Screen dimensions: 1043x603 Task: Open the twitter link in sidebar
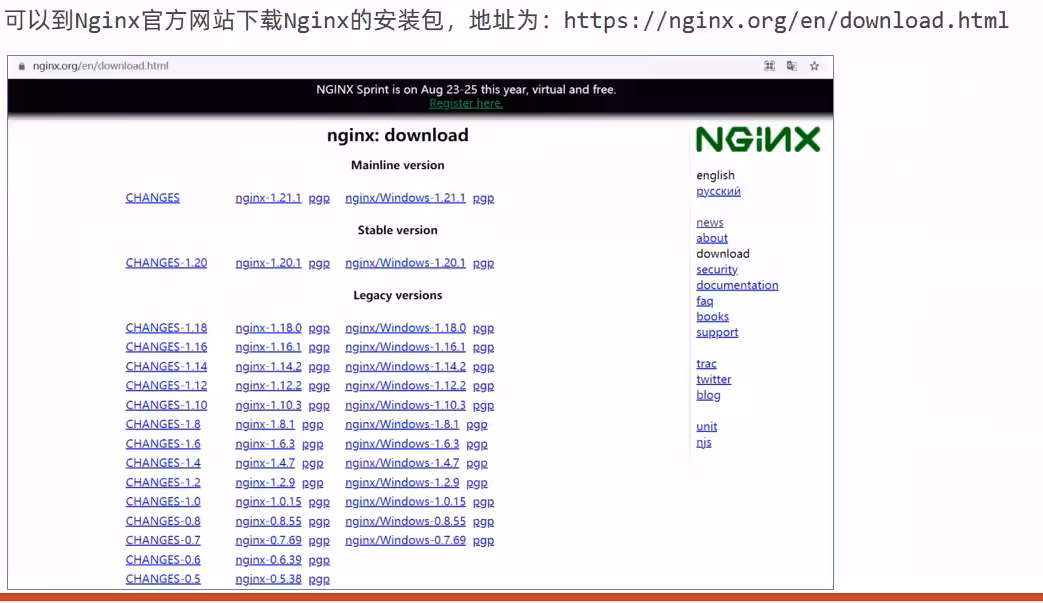click(x=714, y=379)
